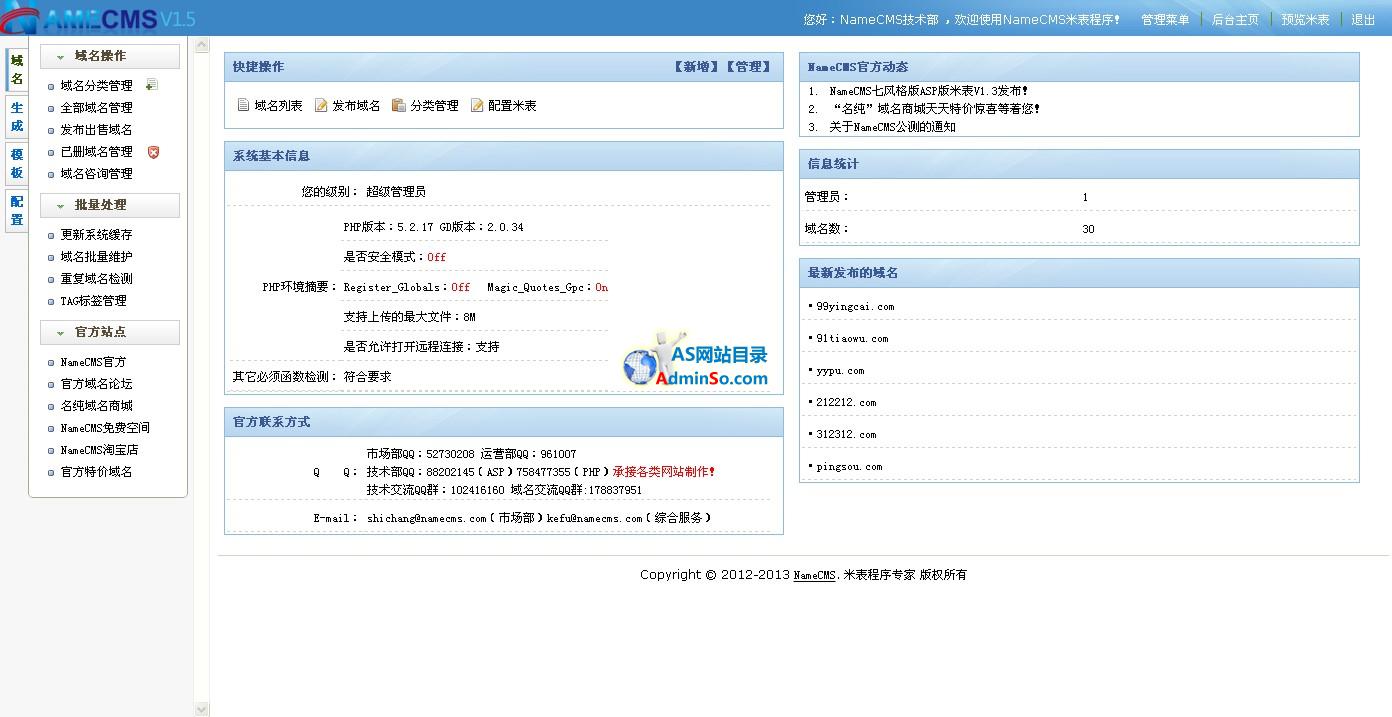This screenshot has height=717, width=1392.
Task: Open 管理菜单 in the top bar
Action: 1165,20
